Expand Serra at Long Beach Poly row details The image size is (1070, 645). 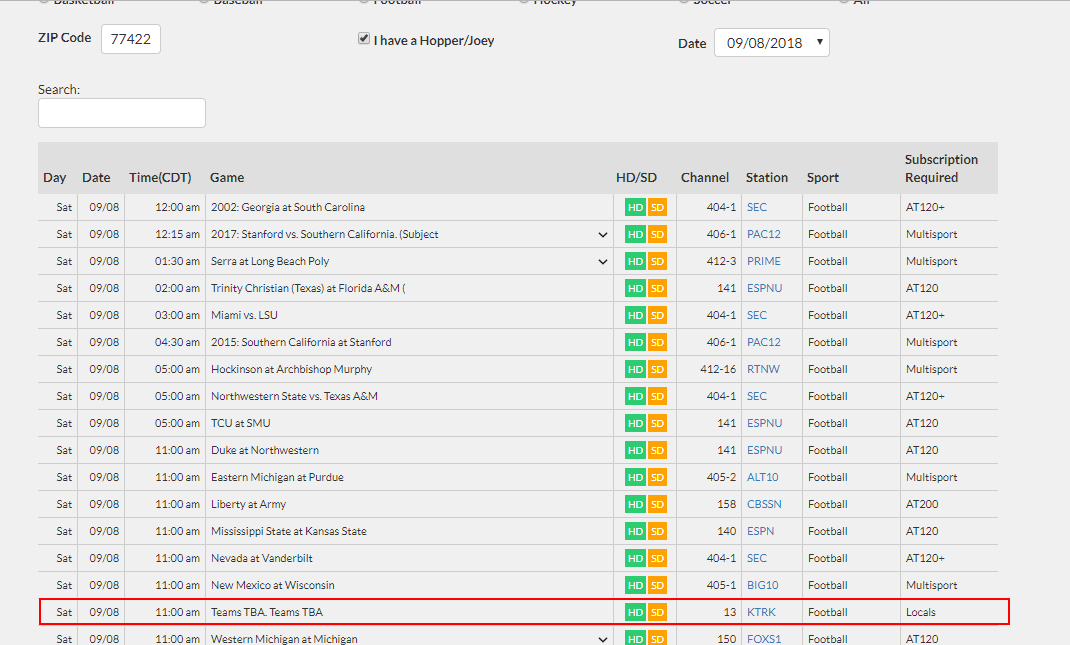point(603,261)
